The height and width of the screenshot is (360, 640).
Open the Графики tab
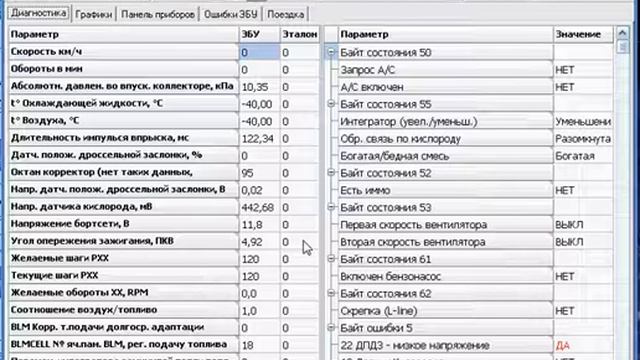click(93, 14)
